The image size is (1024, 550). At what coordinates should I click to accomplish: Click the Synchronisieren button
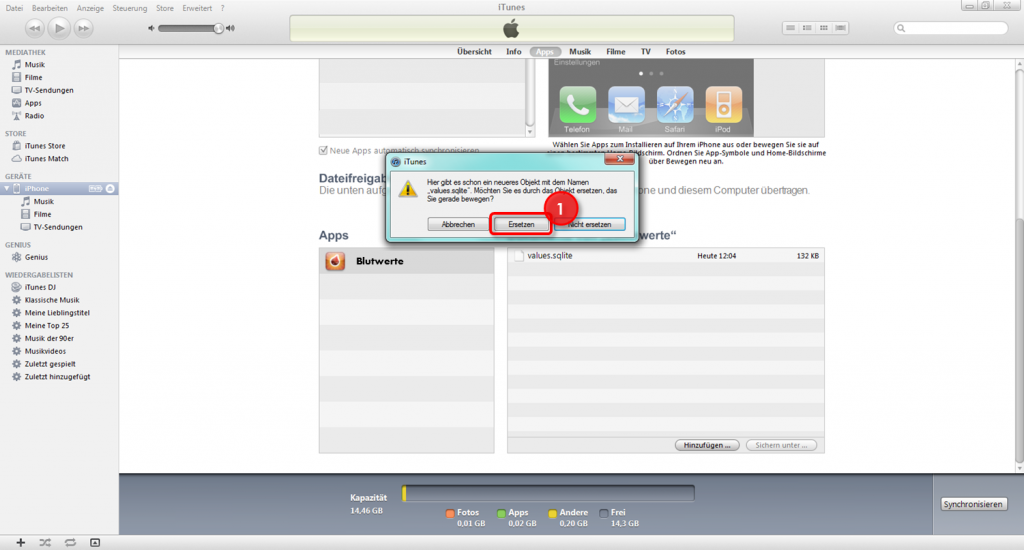(972, 504)
